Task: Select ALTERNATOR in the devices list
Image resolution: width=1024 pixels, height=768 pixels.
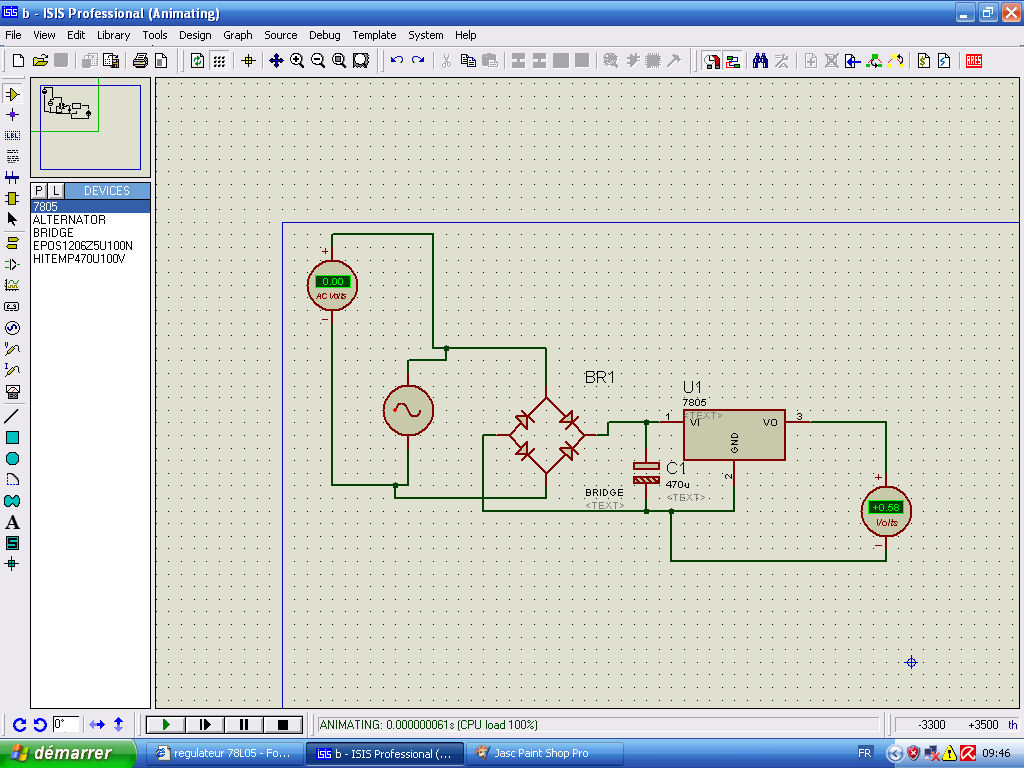Action: point(69,220)
